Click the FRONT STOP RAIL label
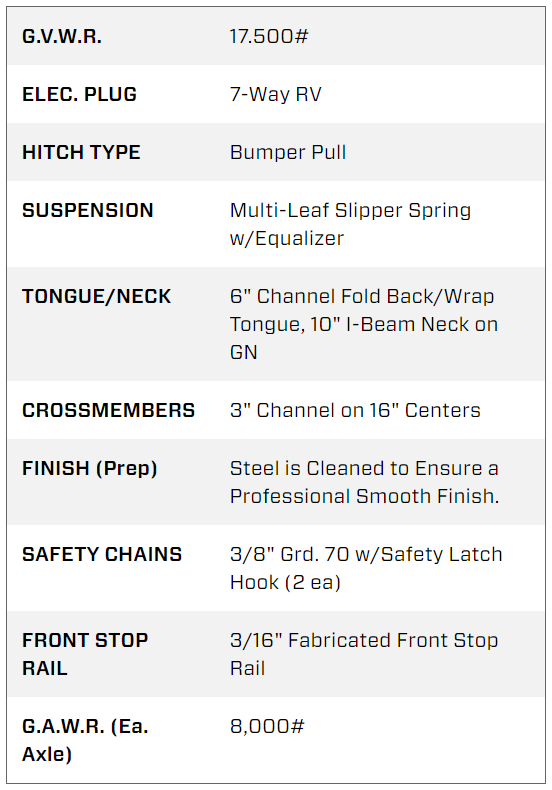Image resolution: width=552 pixels, height=790 pixels. coord(85,654)
